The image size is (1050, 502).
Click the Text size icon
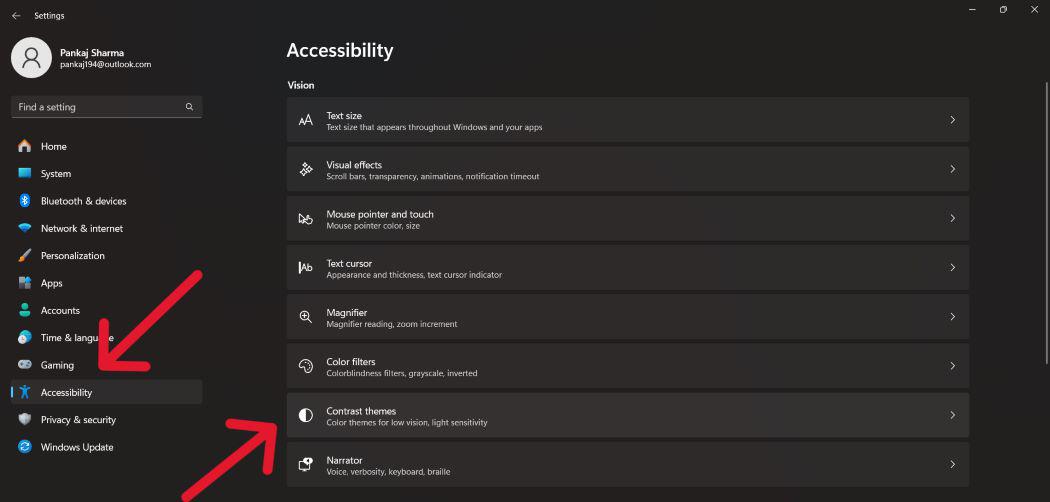point(306,121)
